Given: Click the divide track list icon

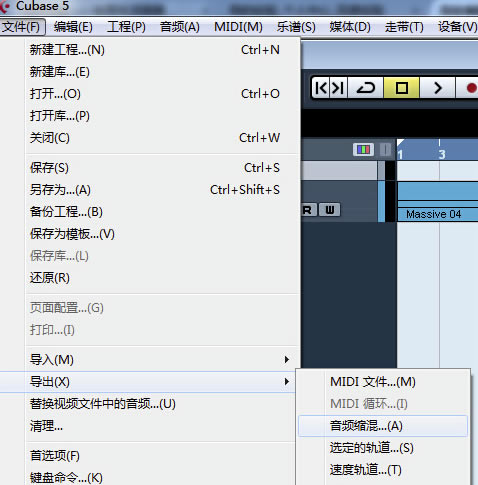Looking at the screenshot, I should (x=385, y=149).
